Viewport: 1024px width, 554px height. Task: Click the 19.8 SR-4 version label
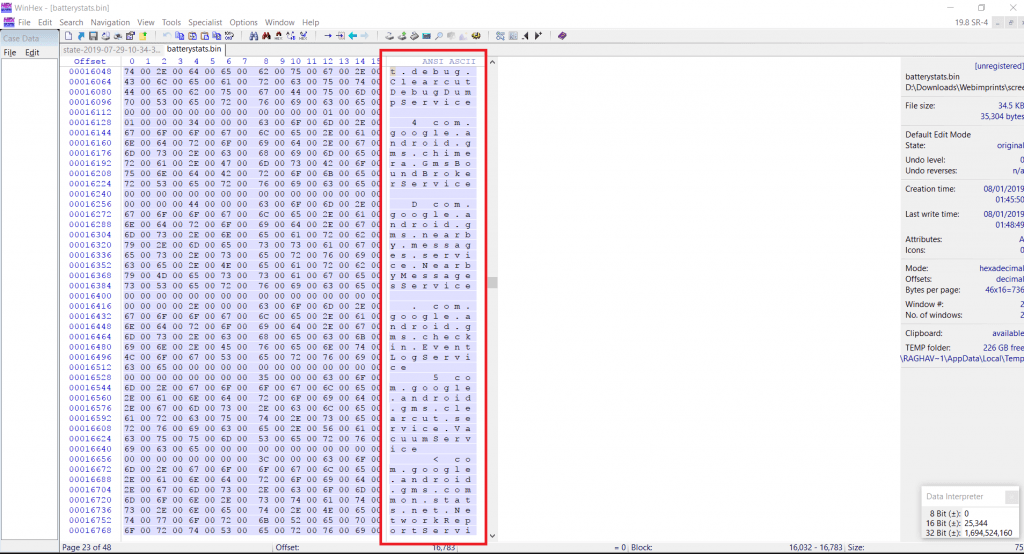(x=971, y=22)
